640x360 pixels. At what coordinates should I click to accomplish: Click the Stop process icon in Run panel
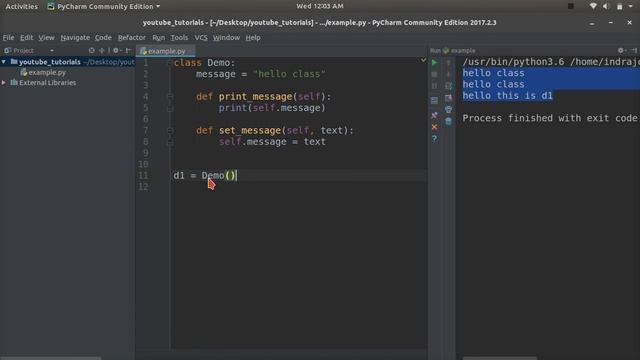click(434, 75)
